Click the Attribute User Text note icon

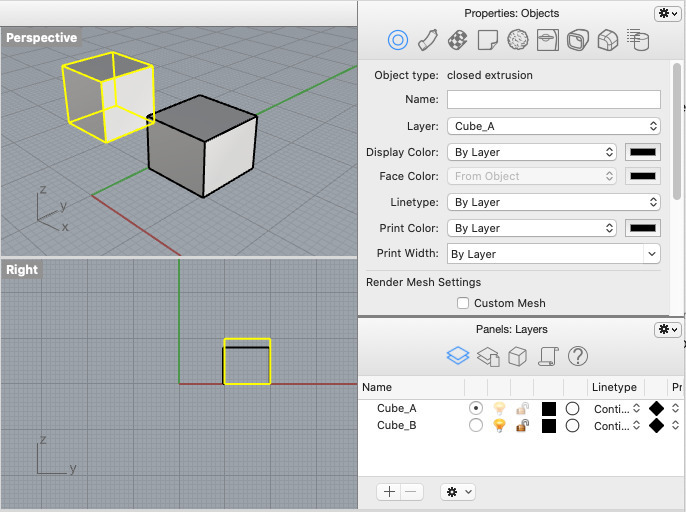[488, 40]
